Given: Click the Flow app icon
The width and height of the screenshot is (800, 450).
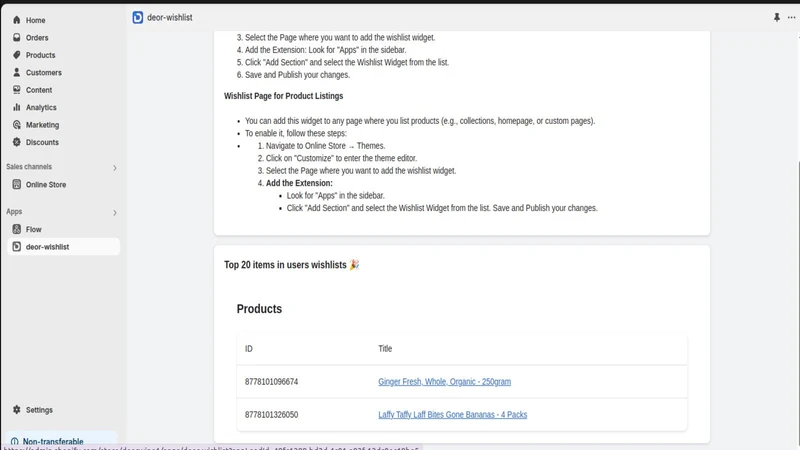Looking at the screenshot, I should click(17, 229).
